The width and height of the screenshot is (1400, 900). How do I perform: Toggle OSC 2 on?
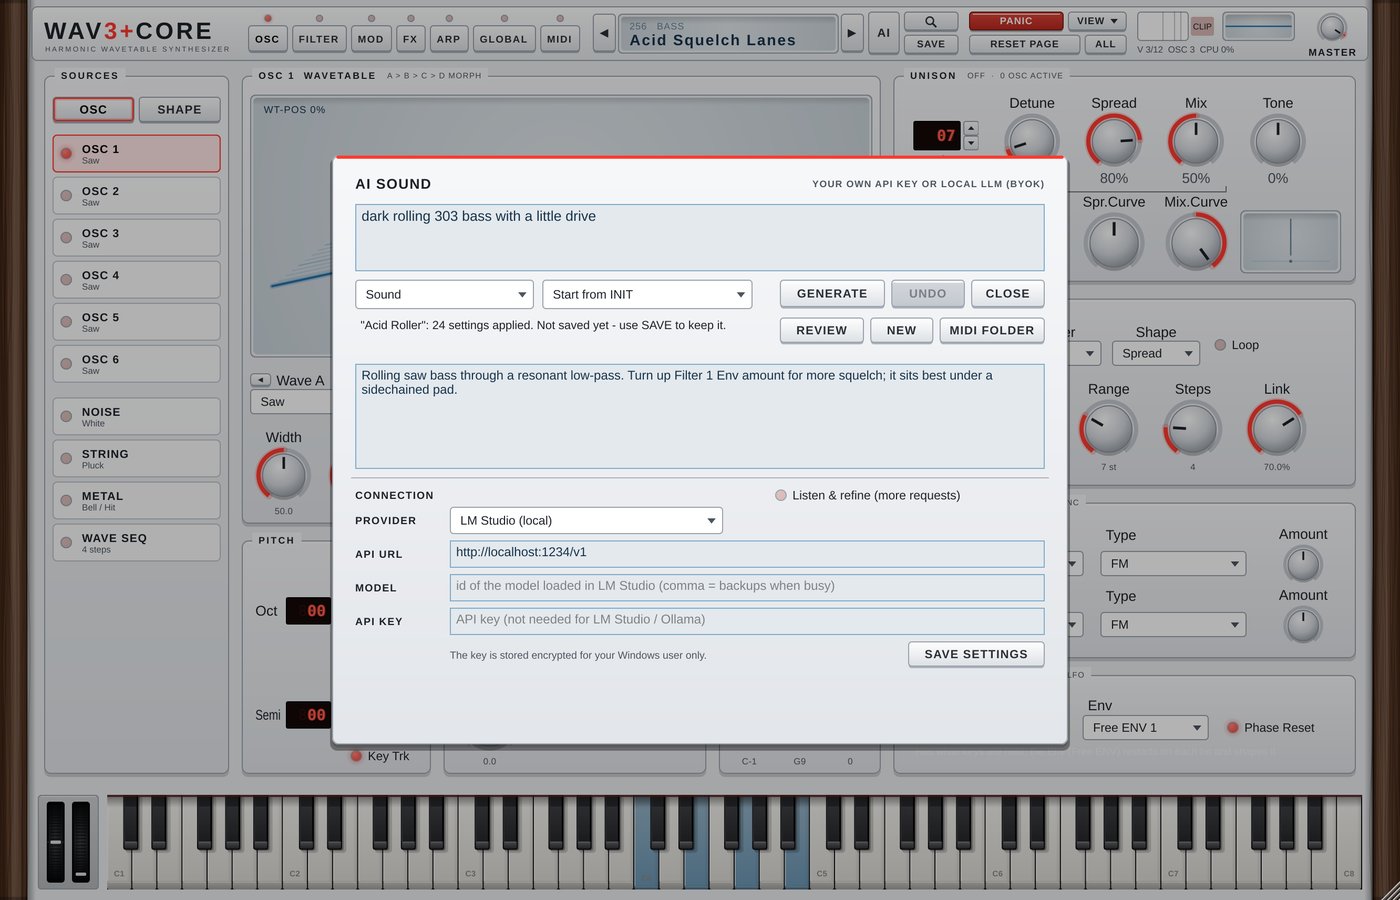[66, 196]
